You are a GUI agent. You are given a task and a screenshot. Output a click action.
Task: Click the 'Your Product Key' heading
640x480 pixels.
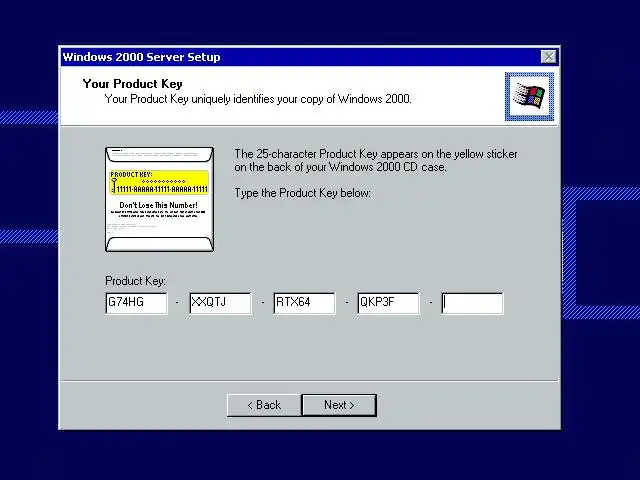coord(132,84)
